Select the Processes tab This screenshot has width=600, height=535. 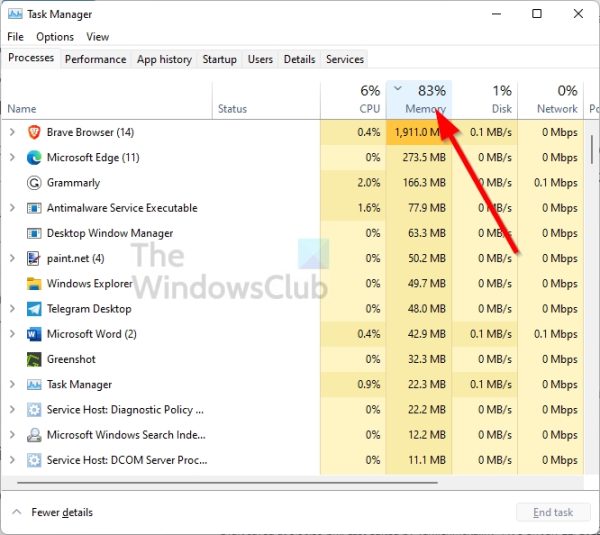pyautogui.click(x=31, y=58)
